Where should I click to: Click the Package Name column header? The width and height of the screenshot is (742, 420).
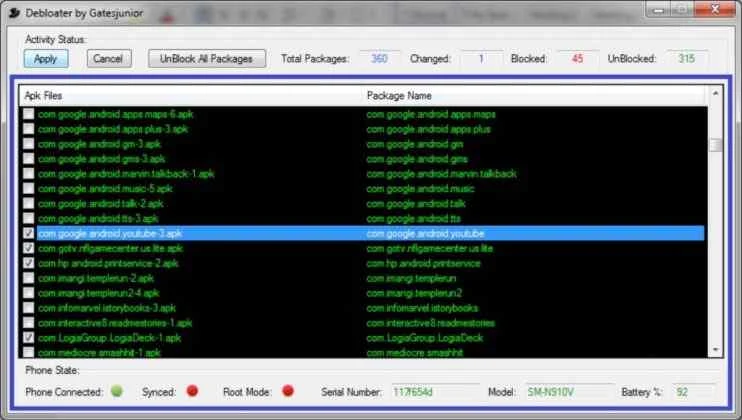pos(535,96)
